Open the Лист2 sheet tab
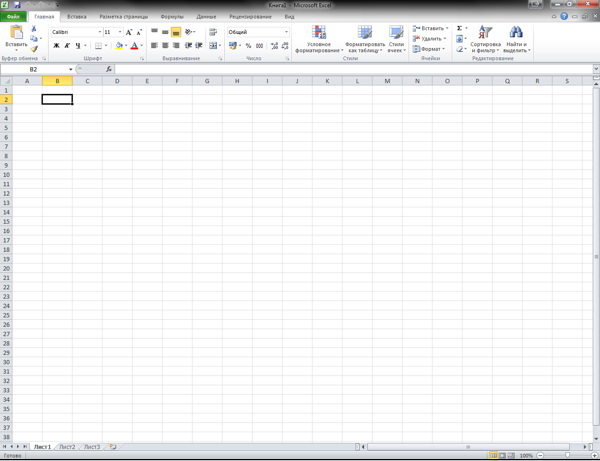Screen dimensions: 600x461 pyautogui.click(x=67, y=447)
